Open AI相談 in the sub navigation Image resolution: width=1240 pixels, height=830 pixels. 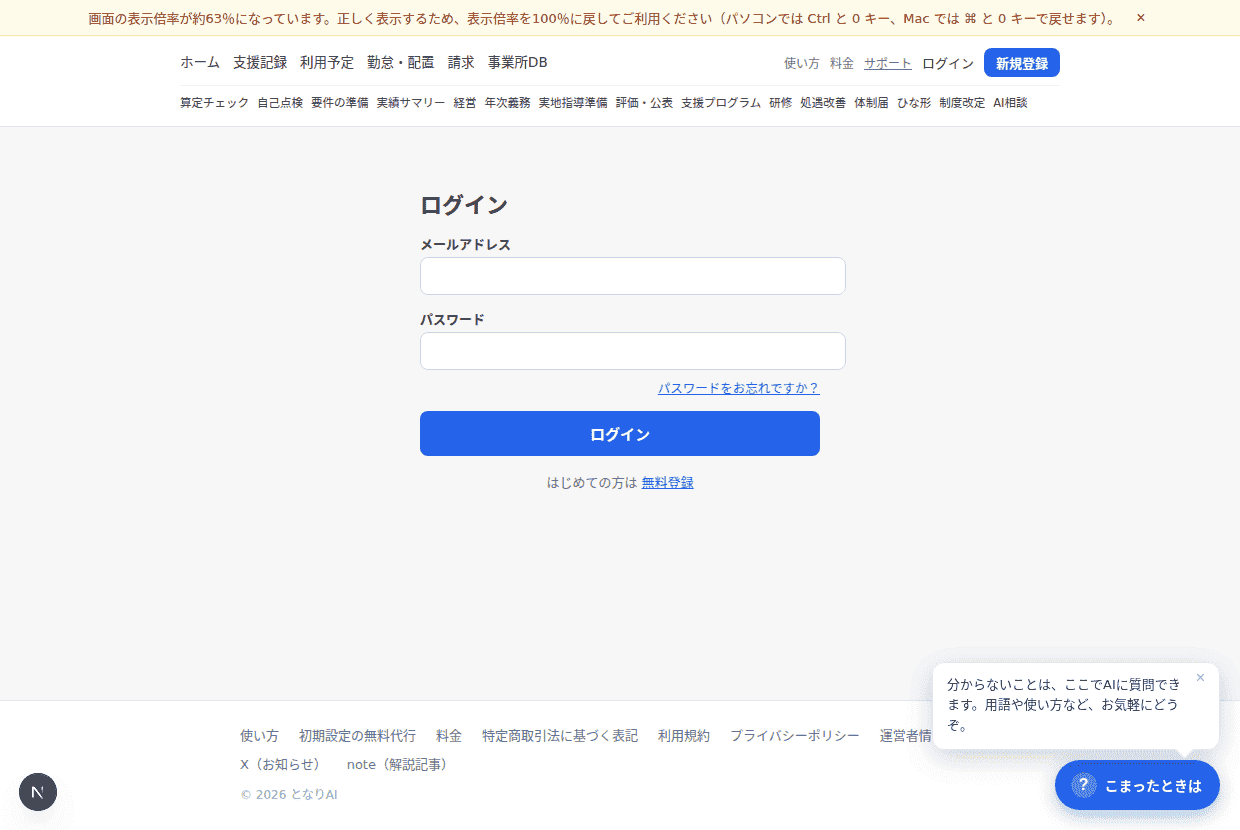(x=1010, y=103)
